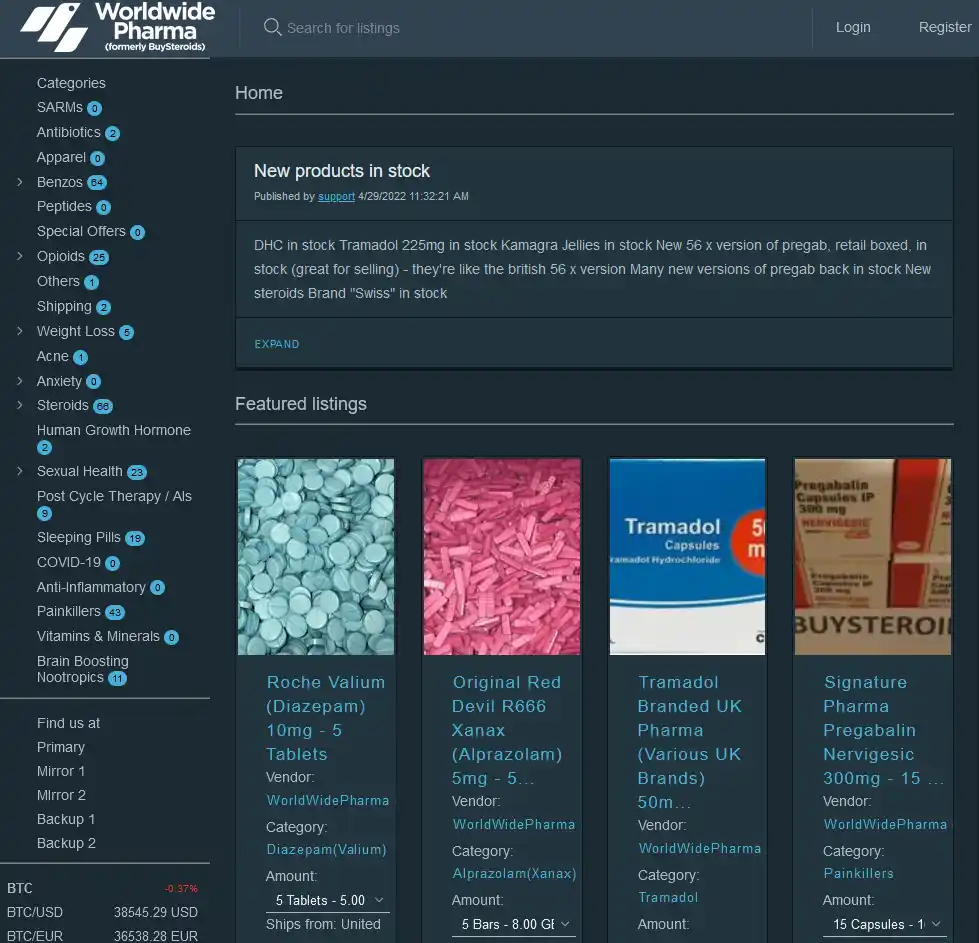The image size is (979, 943).
Task: Open the 5 Bars amount dropdown
Action: click(x=512, y=923)
